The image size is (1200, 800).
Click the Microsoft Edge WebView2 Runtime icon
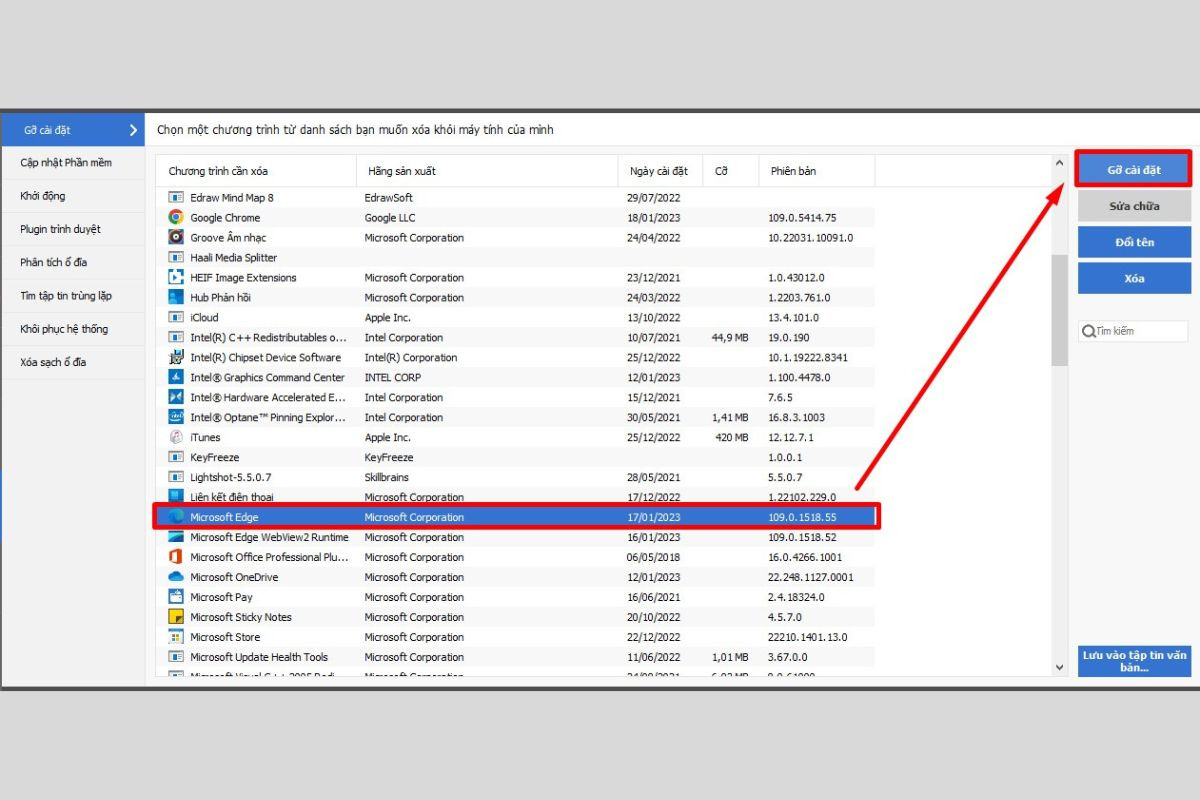click(x=176, y=537)
